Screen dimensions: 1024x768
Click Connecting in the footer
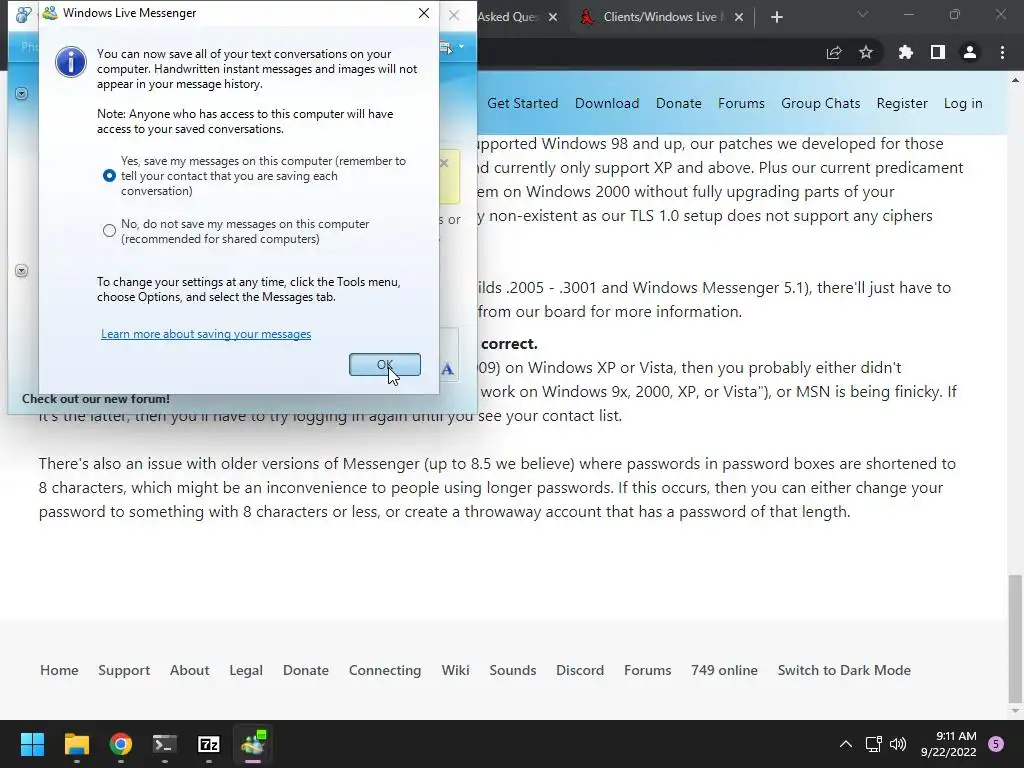click(x=385, y=670)
